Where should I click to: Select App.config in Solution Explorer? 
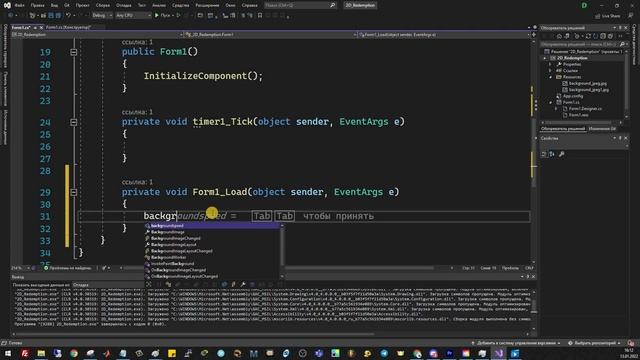pos(572,96)
